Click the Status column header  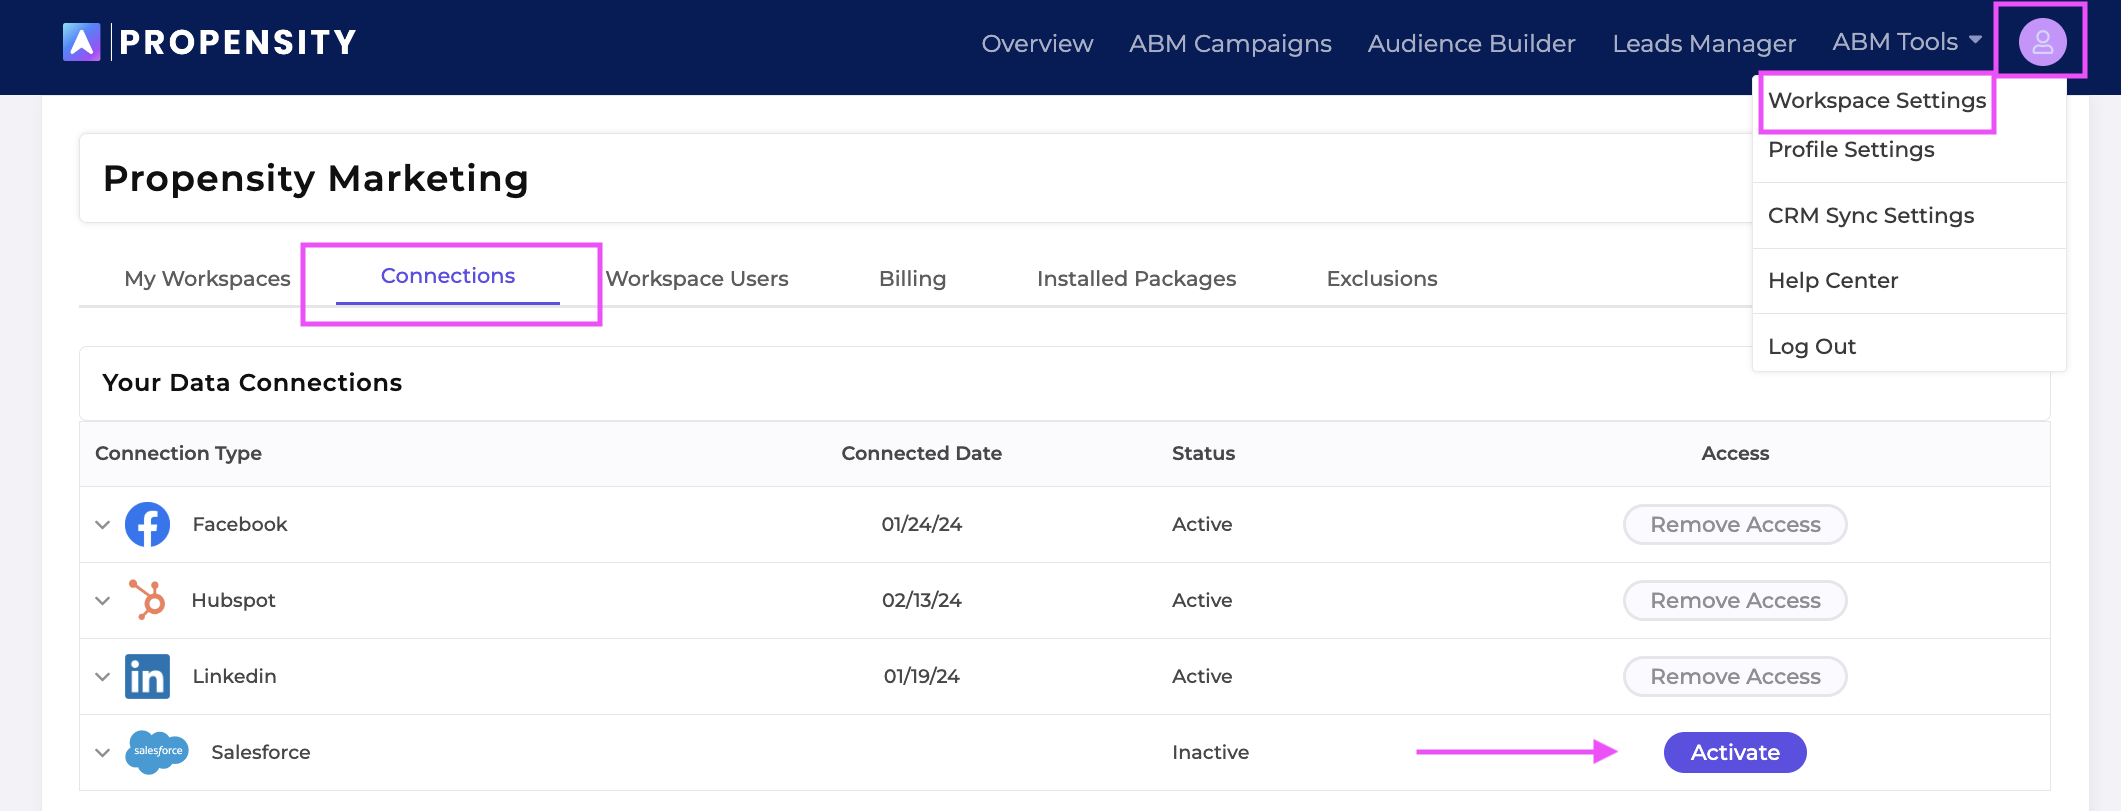(1203, 453)
